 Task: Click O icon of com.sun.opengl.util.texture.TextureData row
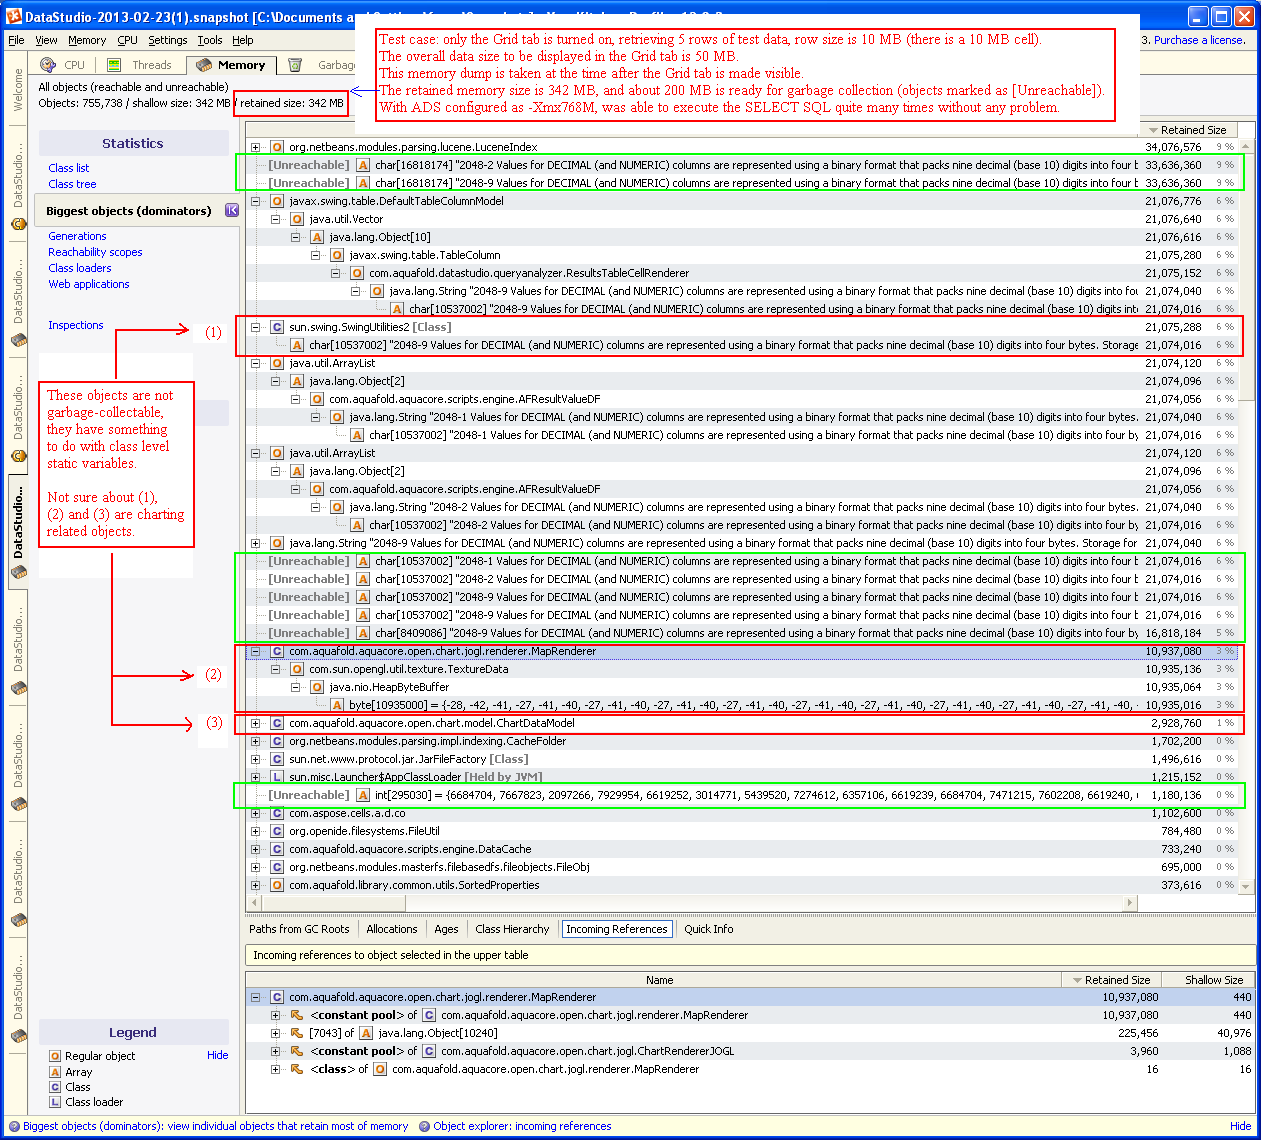pos(297,669)
